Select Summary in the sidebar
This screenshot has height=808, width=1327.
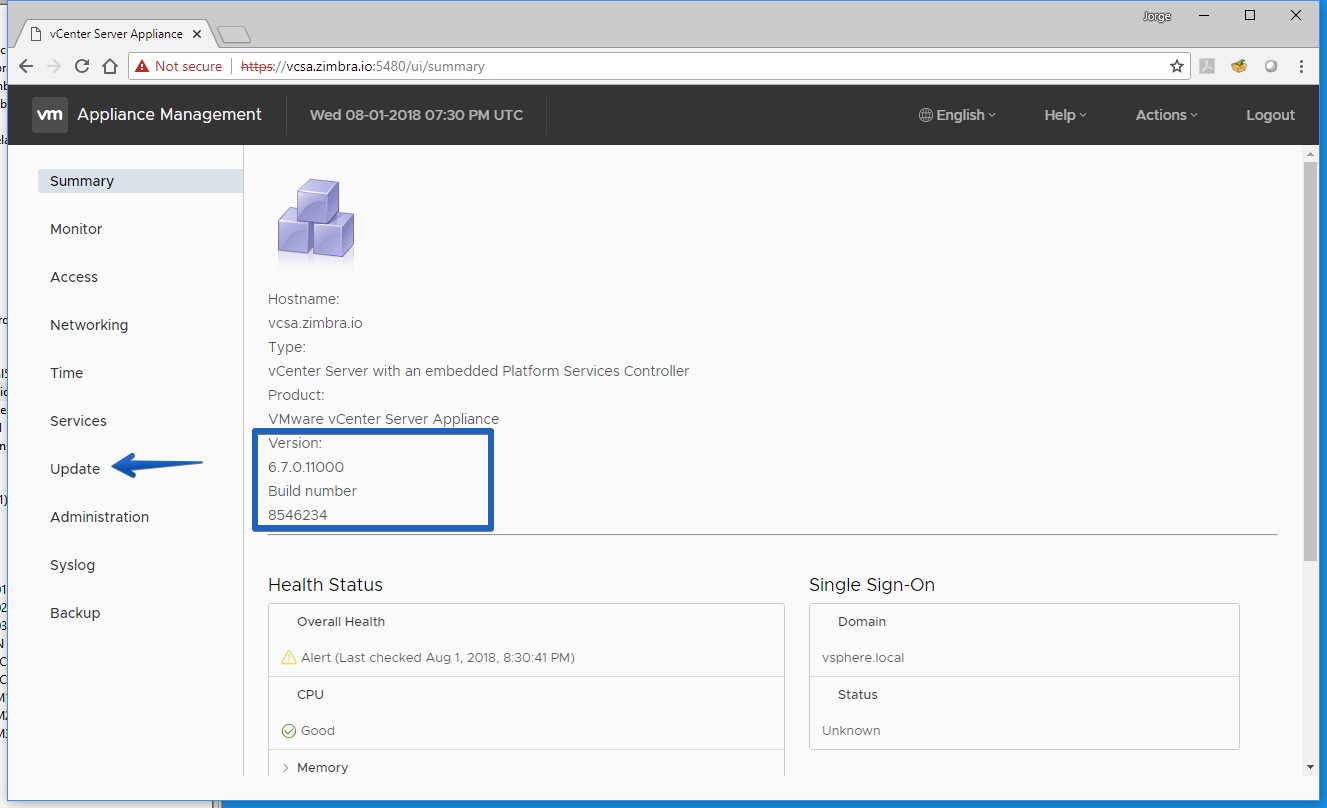coord(140,181)
